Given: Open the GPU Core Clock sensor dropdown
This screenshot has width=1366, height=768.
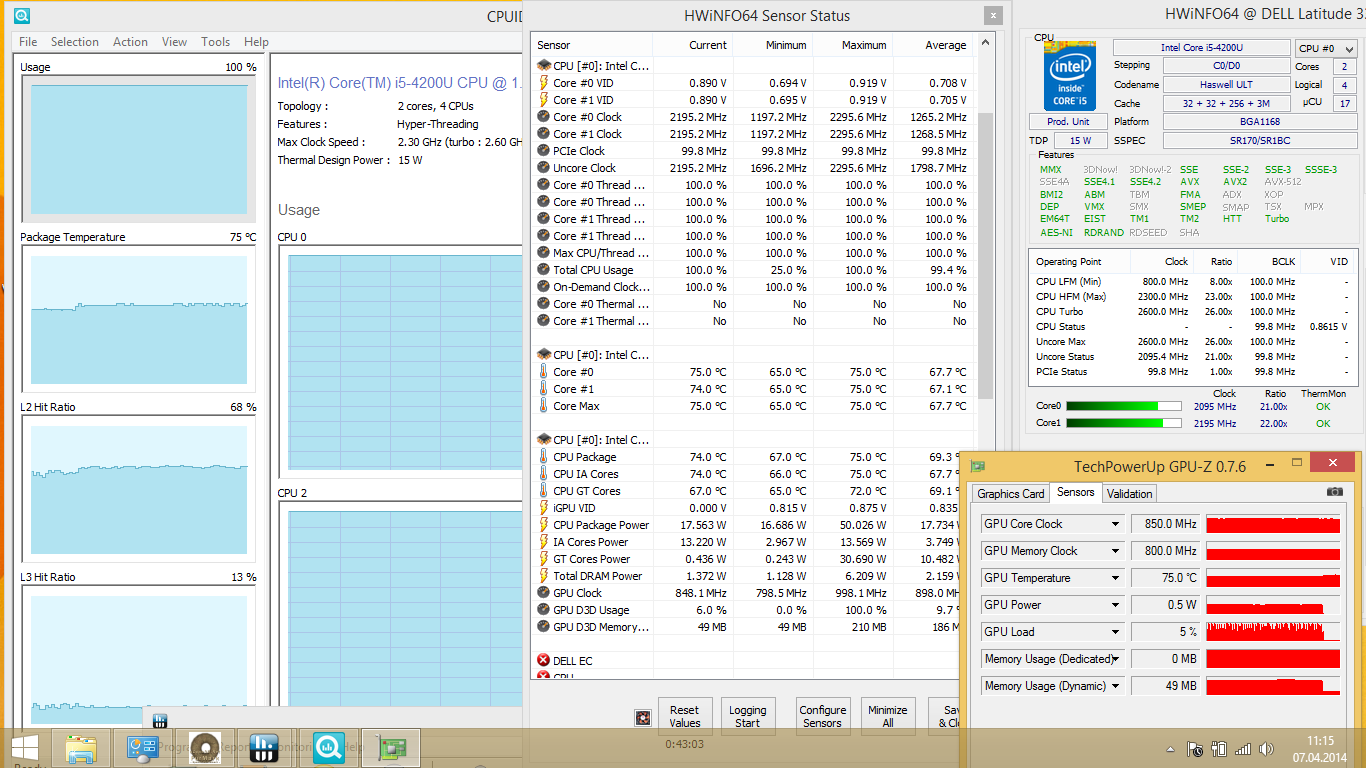Looking at the screenshot, I should pos(1116,524).
